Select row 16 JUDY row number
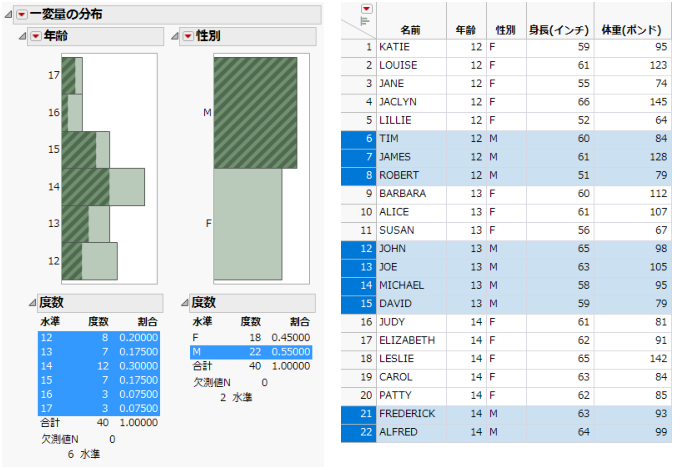This screenshot has height=470, width=689. click(x=359, y=322)
